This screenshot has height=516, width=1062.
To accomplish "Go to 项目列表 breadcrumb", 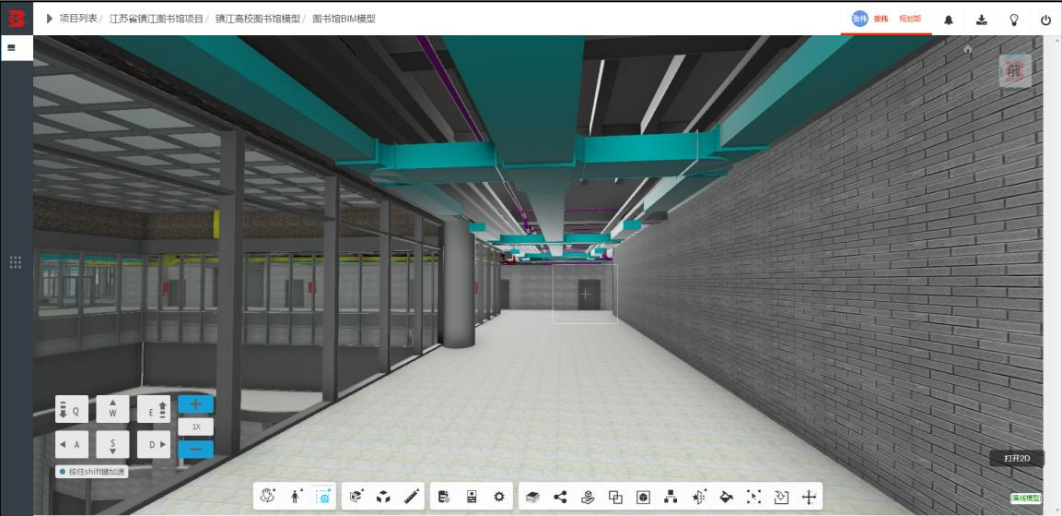I will pyautogui.click(x=78, y=19).
